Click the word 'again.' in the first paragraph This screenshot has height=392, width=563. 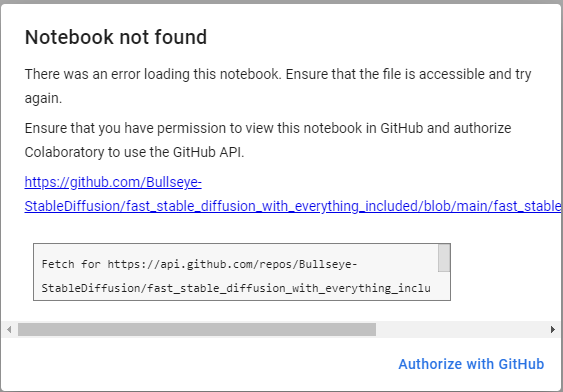(43, 98)
